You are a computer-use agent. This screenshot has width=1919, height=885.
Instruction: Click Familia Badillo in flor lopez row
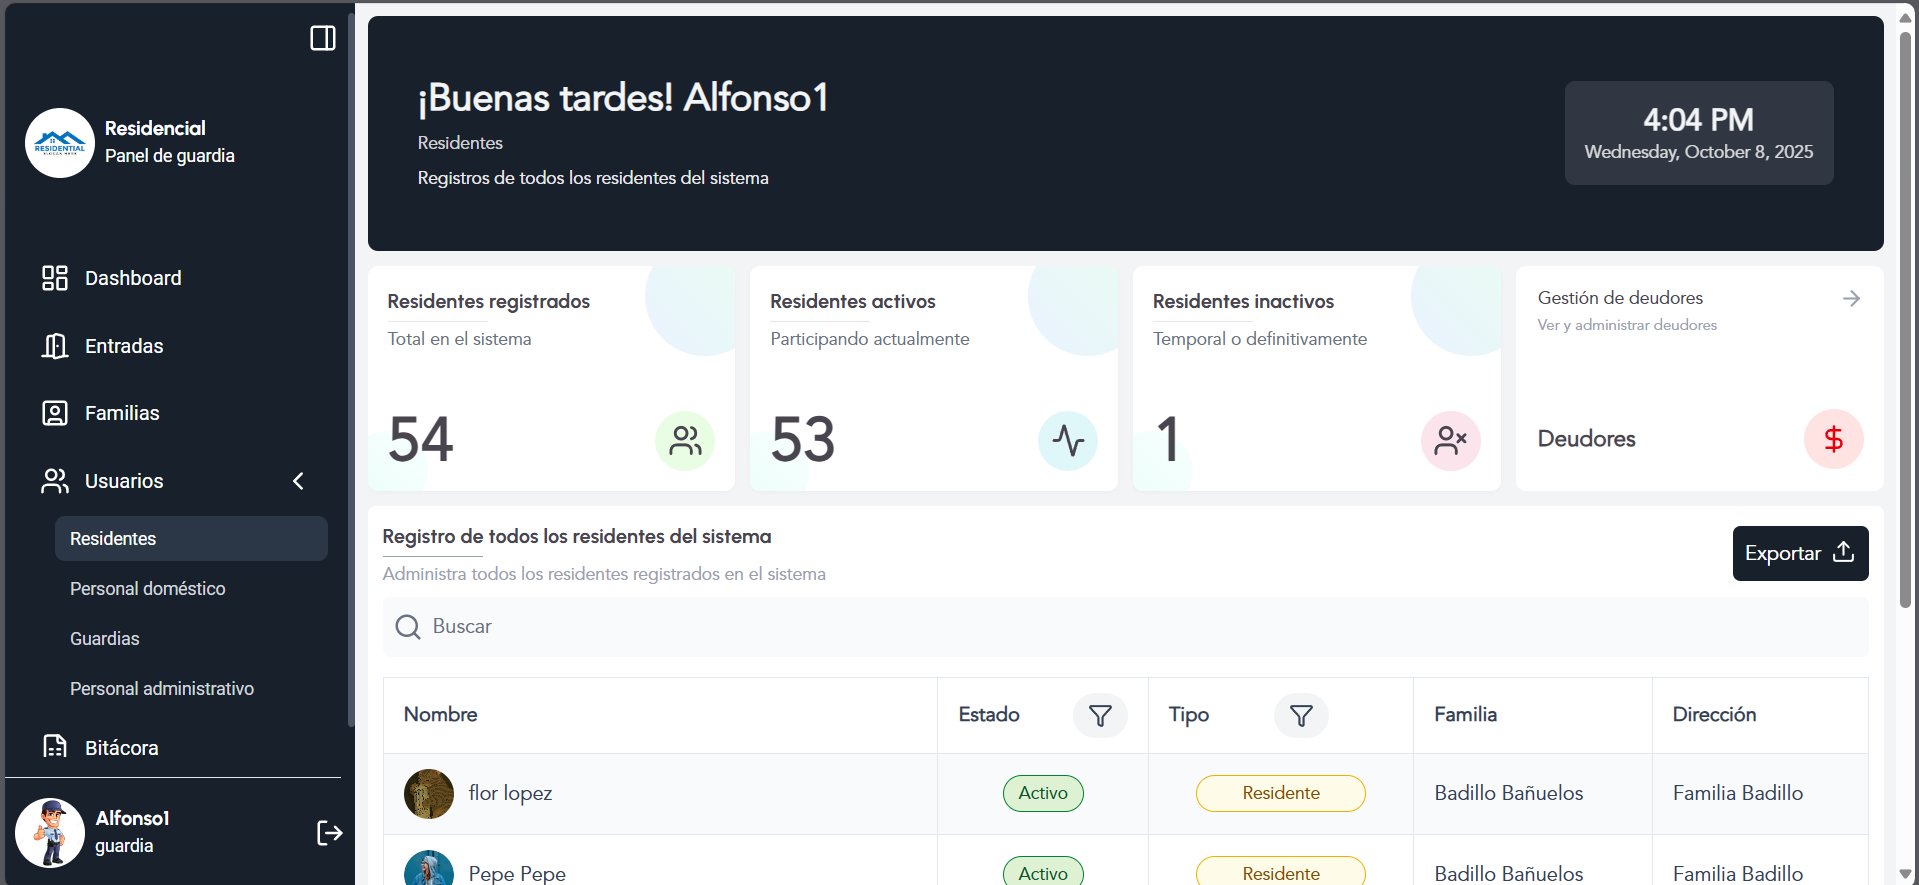[1738, 793]
